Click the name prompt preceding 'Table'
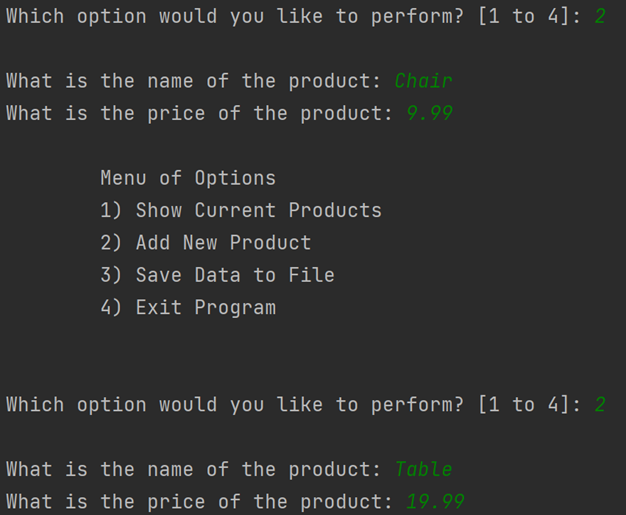 click(x=194, y=469)
